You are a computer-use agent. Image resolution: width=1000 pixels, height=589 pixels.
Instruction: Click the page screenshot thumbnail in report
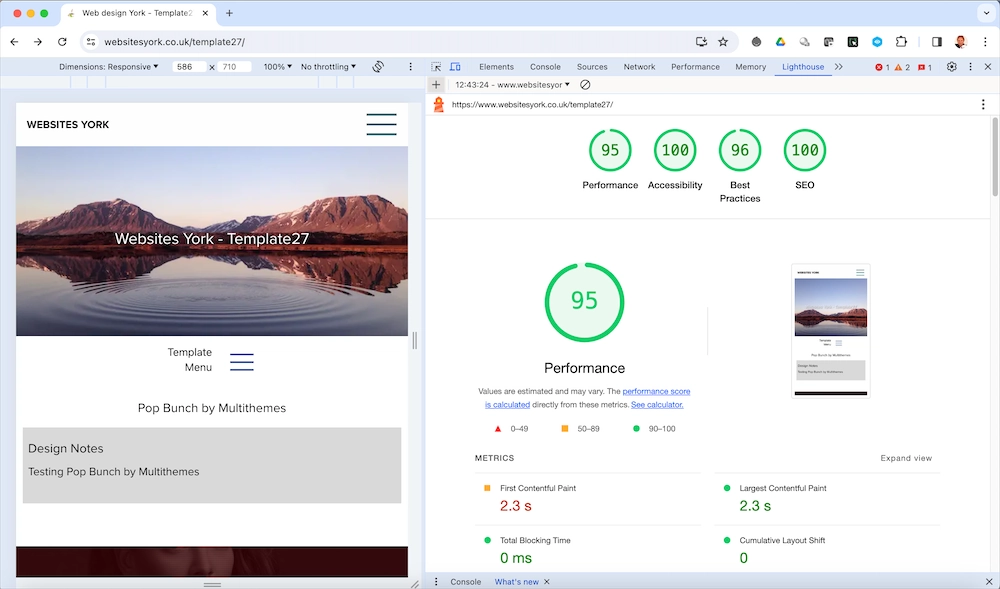click(x=830, y=331)
